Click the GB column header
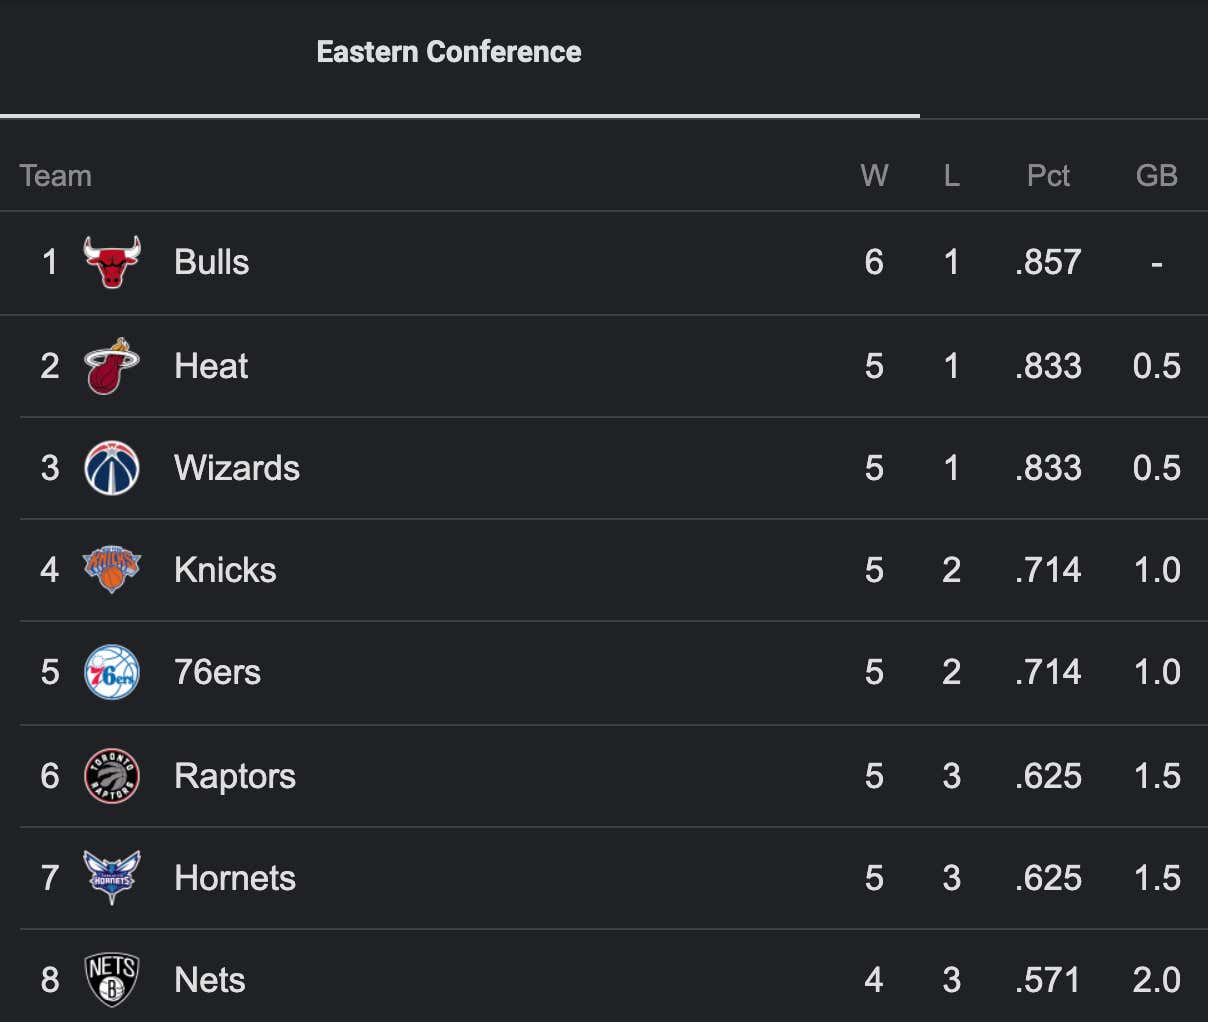Viewport: 1208px width, 1022px height. pyautogui.click(x=1157, y=176)
